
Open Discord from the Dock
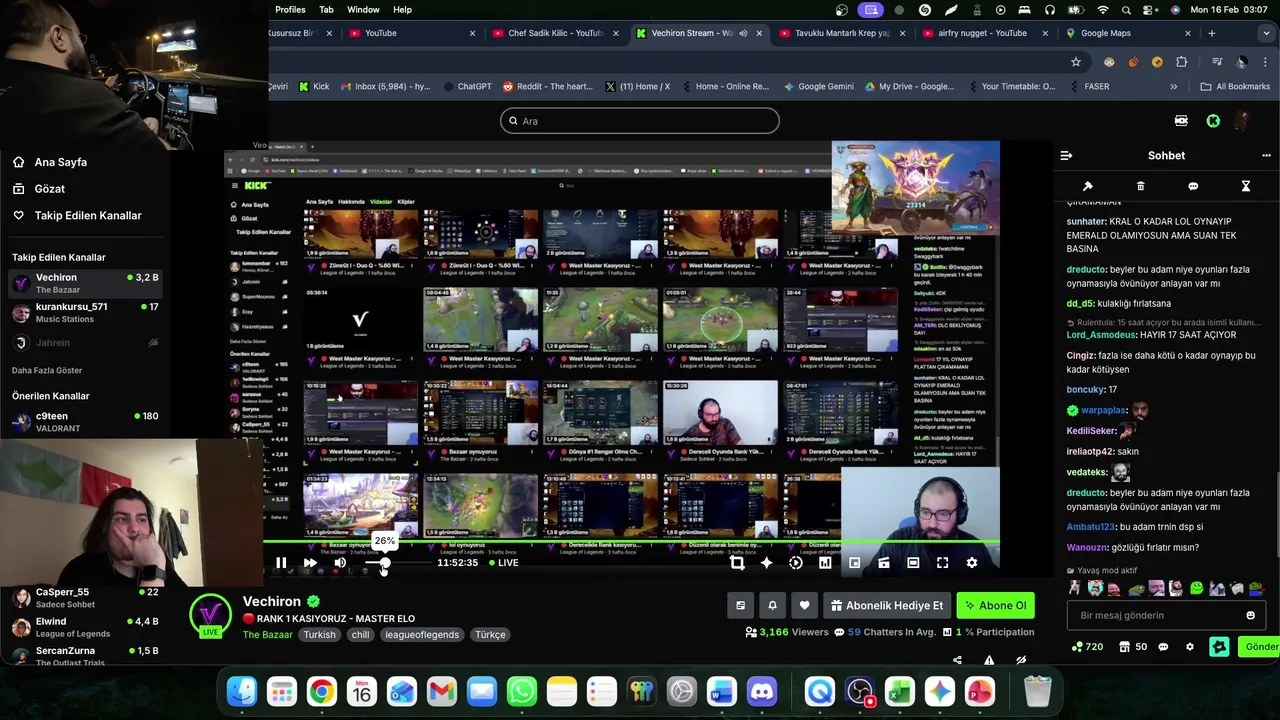click(x=762, y=691)
